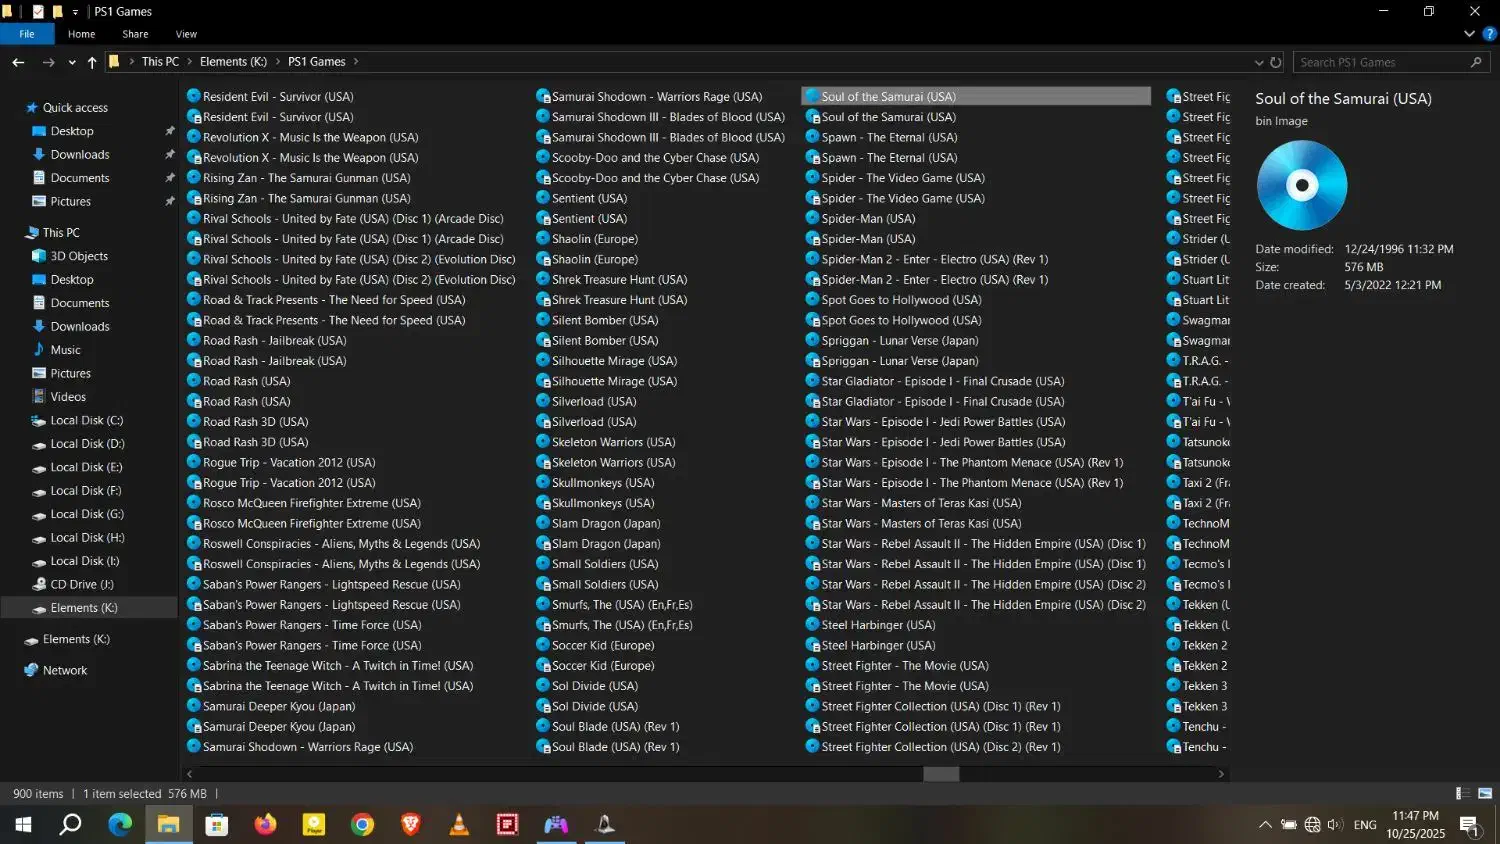Image resolution: width=1500 pixels, height=844 pixels.
Task: Select Local Disk (D:) in navigation pane
Action: point(87,444)
